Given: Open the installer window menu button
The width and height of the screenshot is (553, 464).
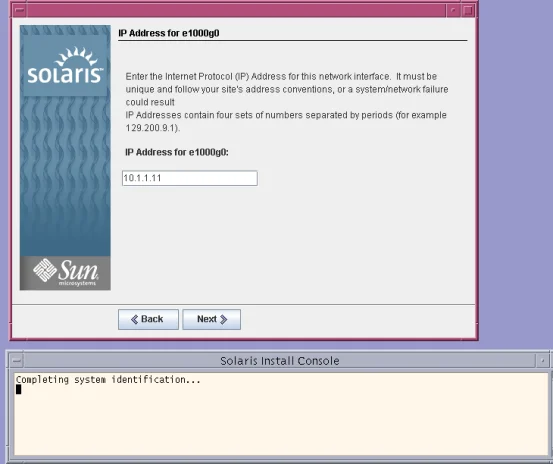Looking at the screenshot, I should point(20,10).
